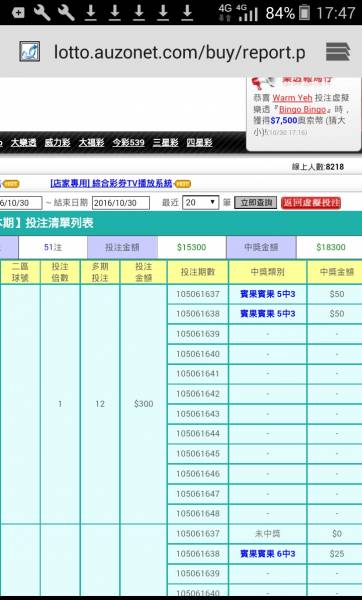
Task: Tap the lotto.auzonet.com address bar
Action: 180,52
